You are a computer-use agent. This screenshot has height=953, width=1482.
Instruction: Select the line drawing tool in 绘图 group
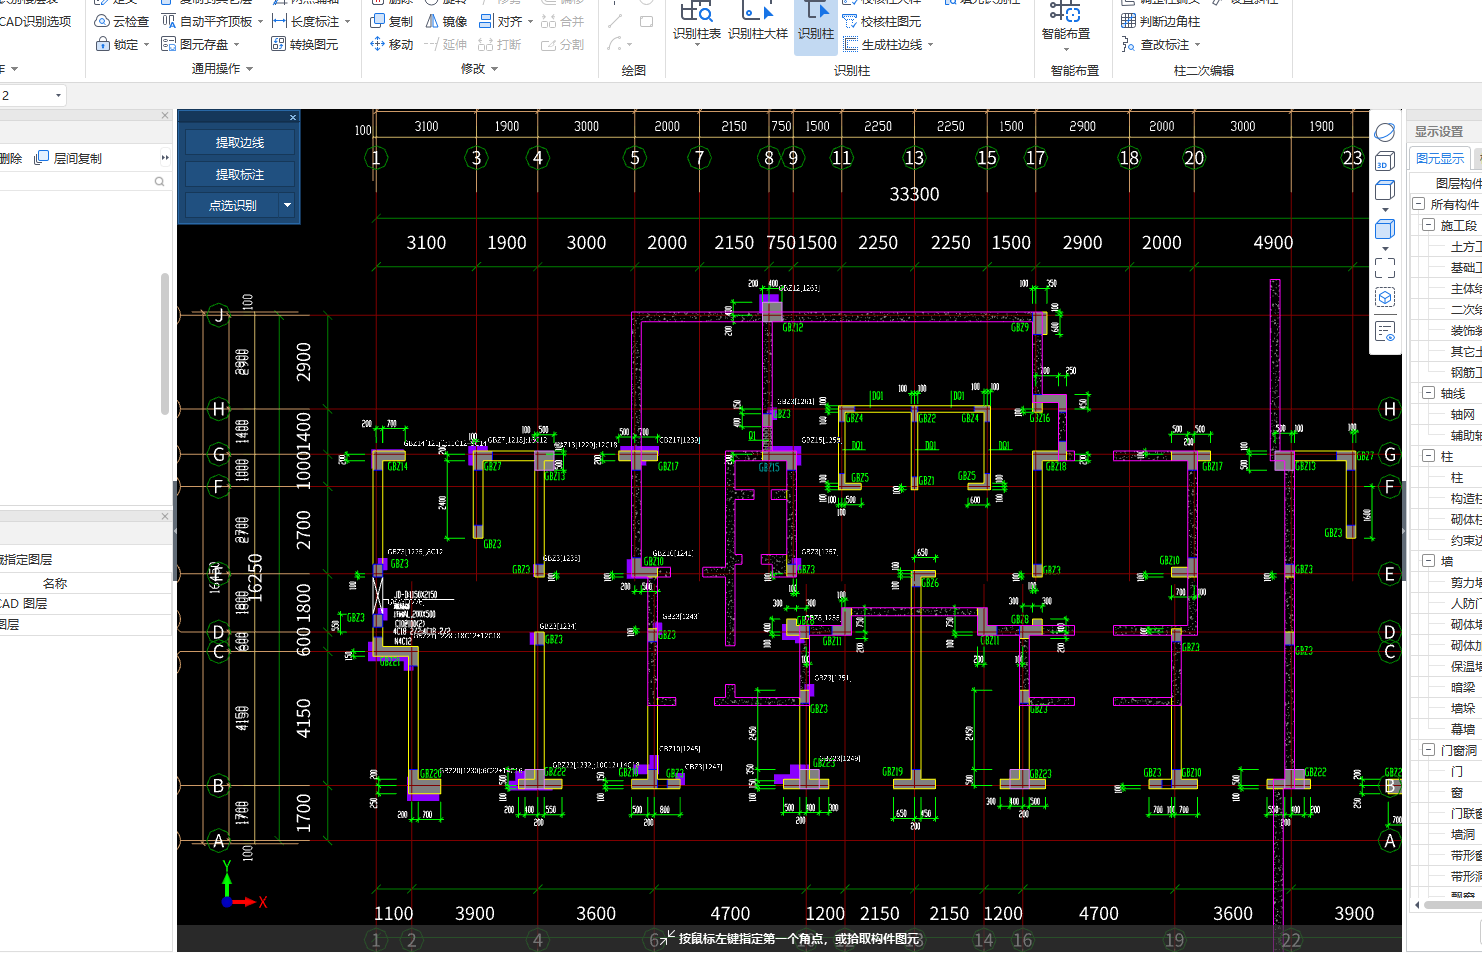coord(614,21)
